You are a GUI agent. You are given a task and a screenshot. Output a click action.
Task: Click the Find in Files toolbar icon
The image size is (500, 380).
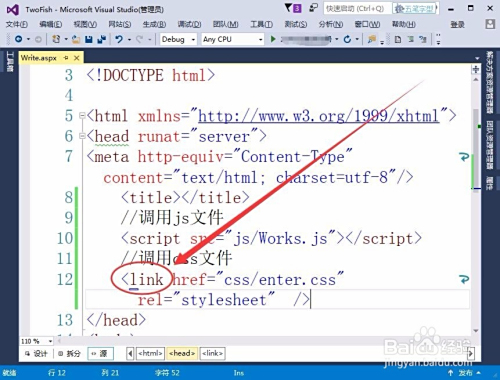click(x=372, y=39)
